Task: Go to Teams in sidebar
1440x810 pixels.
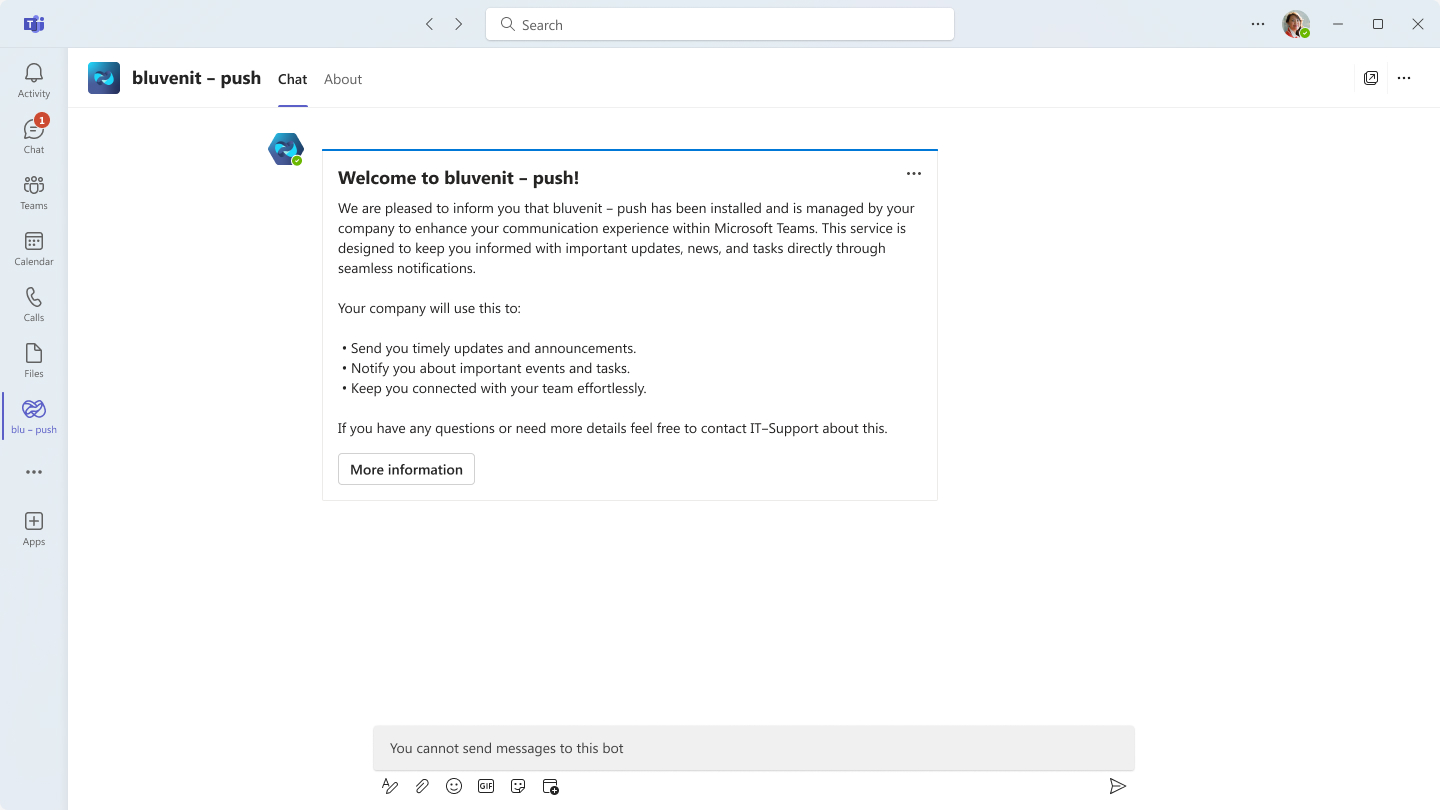Action: tap(34, 192)
